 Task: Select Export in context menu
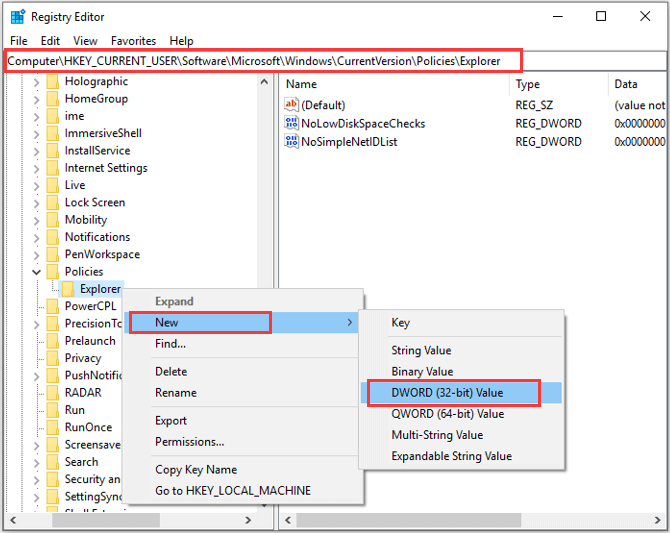tap(241, 421)
